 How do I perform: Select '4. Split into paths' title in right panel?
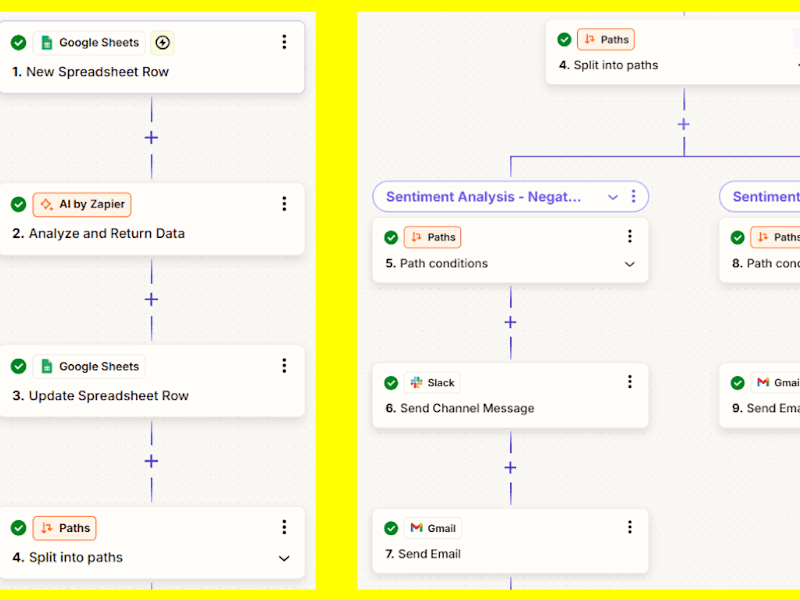coord(608,65)
